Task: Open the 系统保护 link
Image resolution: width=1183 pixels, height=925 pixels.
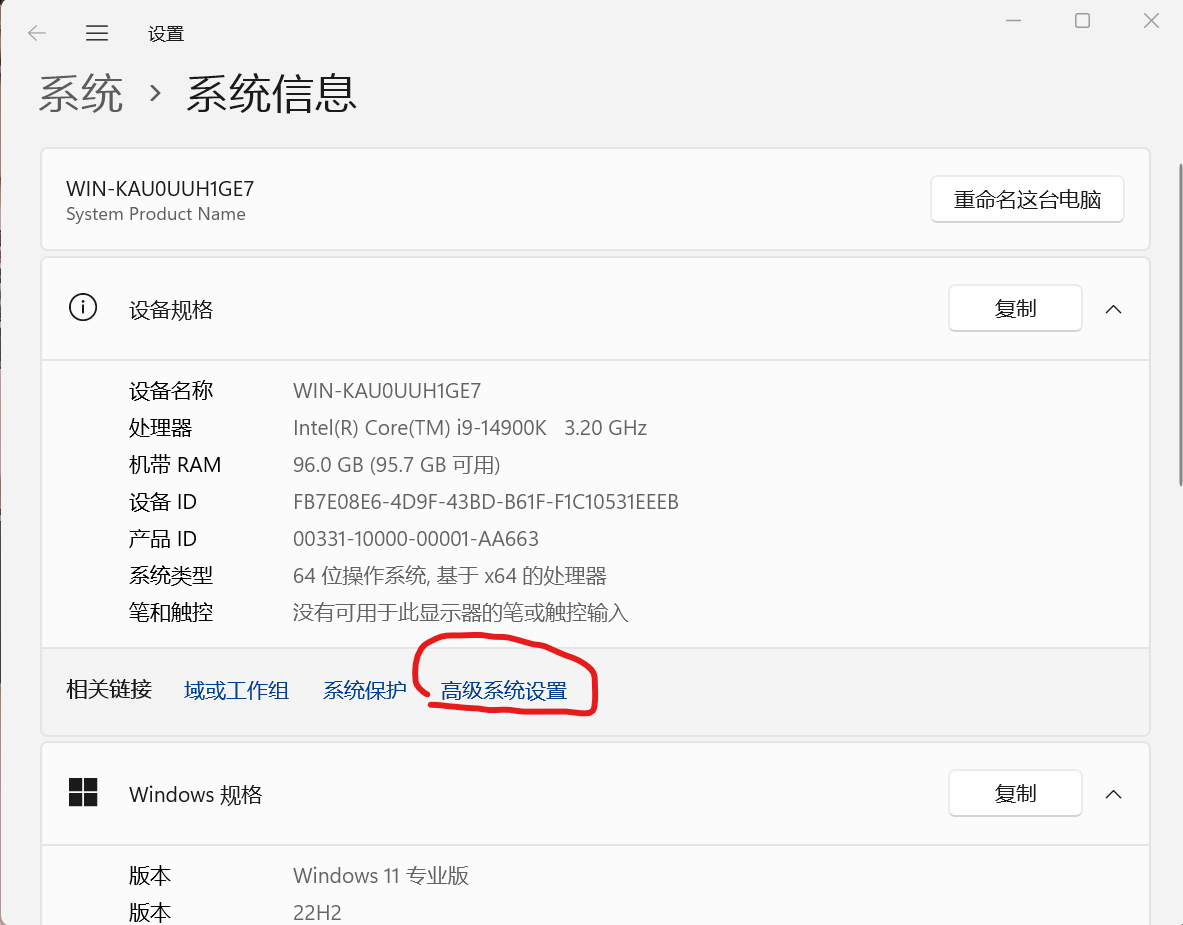Action: [364, 690]
